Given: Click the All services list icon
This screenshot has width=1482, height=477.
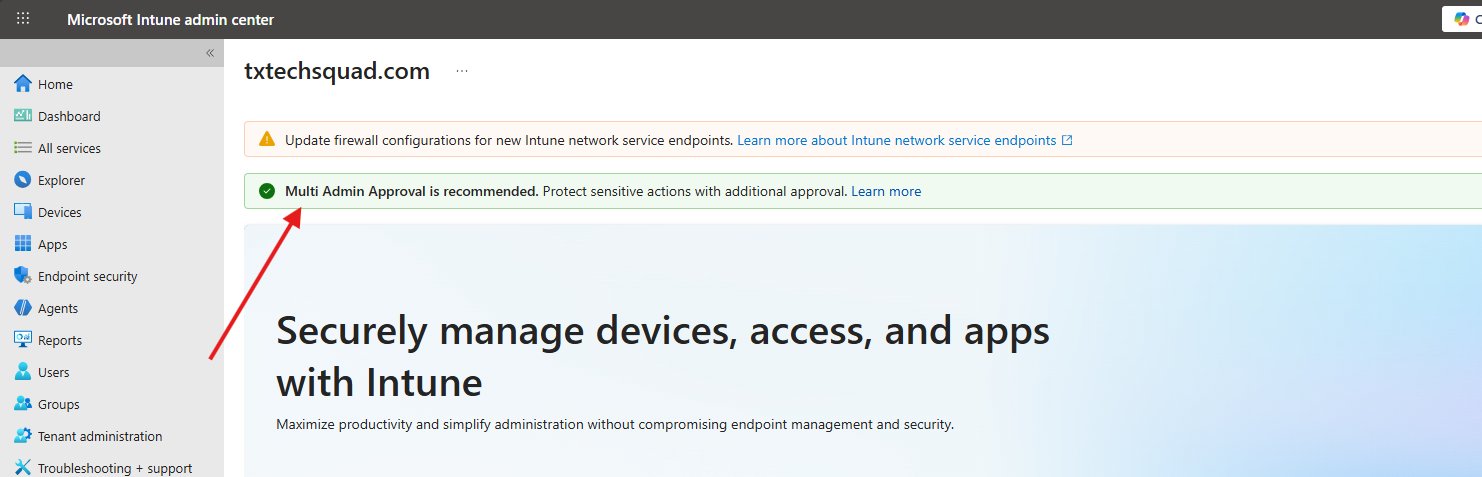Looking at the screenshot, I should [23, 148].
